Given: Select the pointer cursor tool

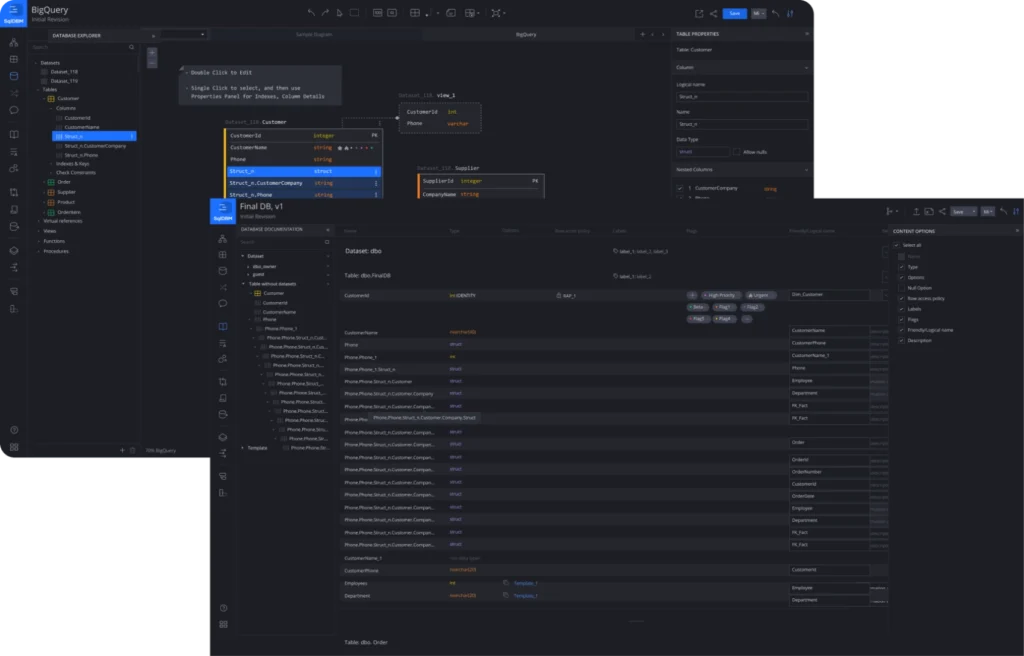Looking at the screenshot, I should point(340,13).
